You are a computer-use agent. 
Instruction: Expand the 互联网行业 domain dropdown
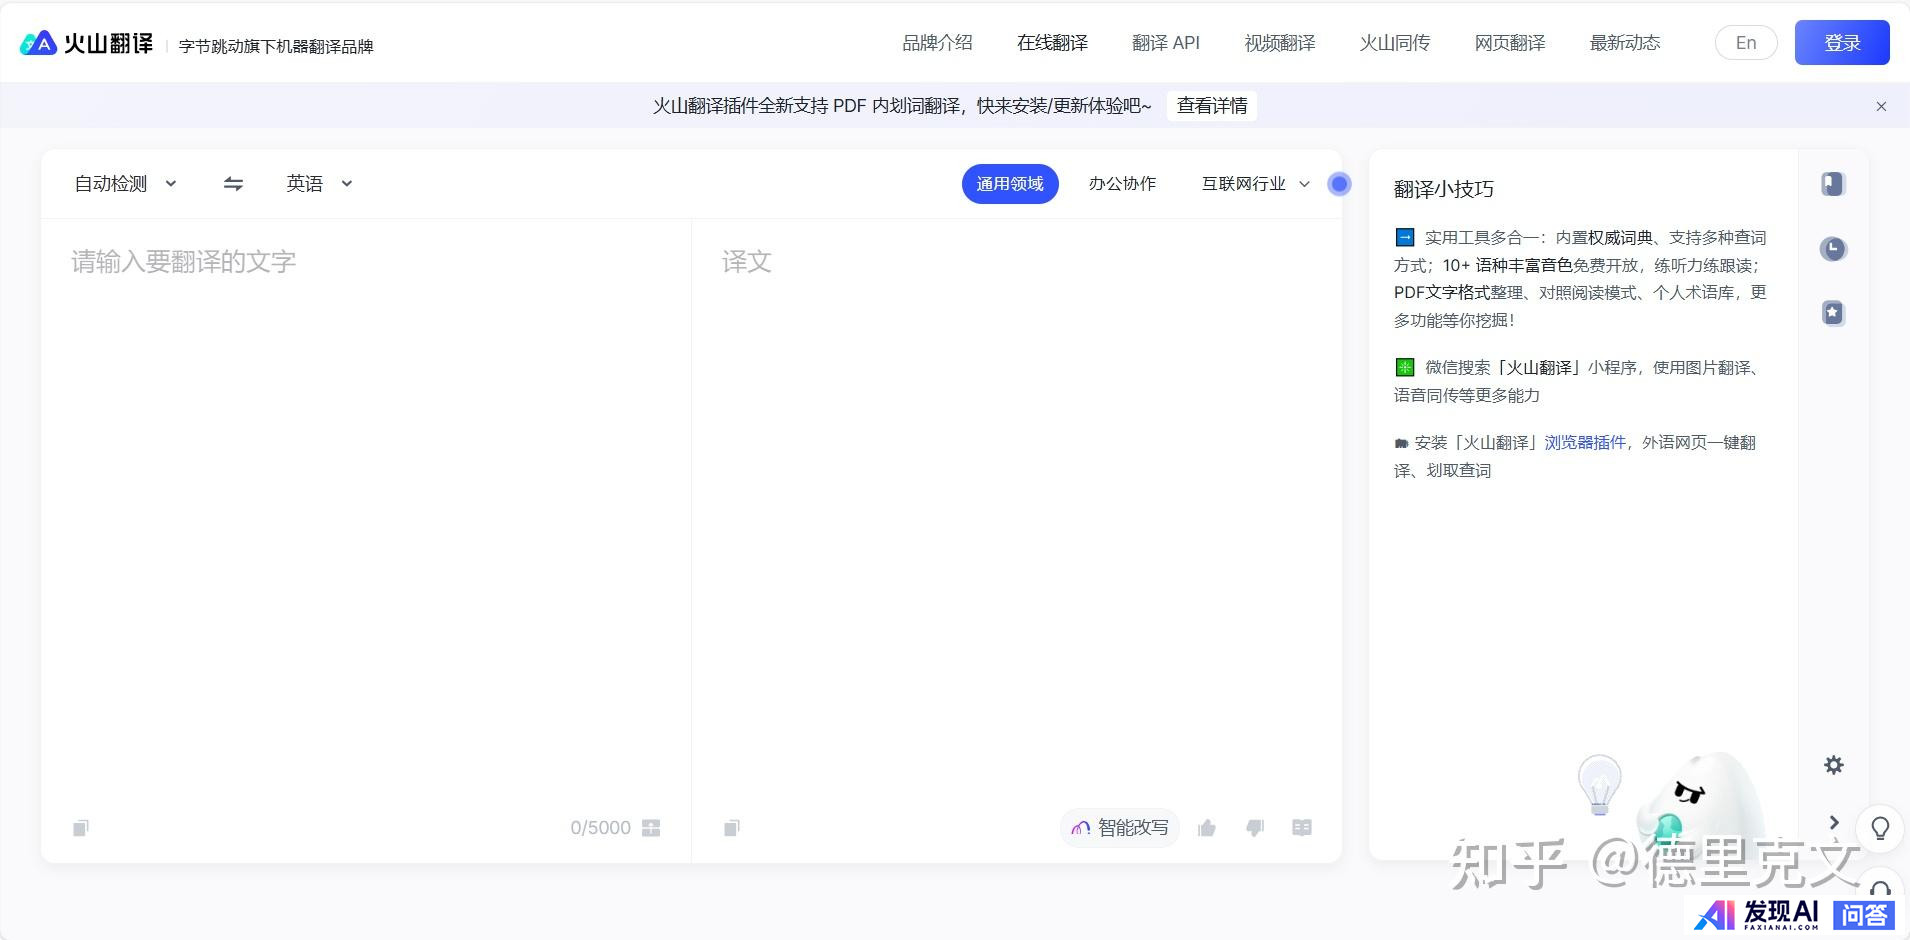coord(1255,184)
